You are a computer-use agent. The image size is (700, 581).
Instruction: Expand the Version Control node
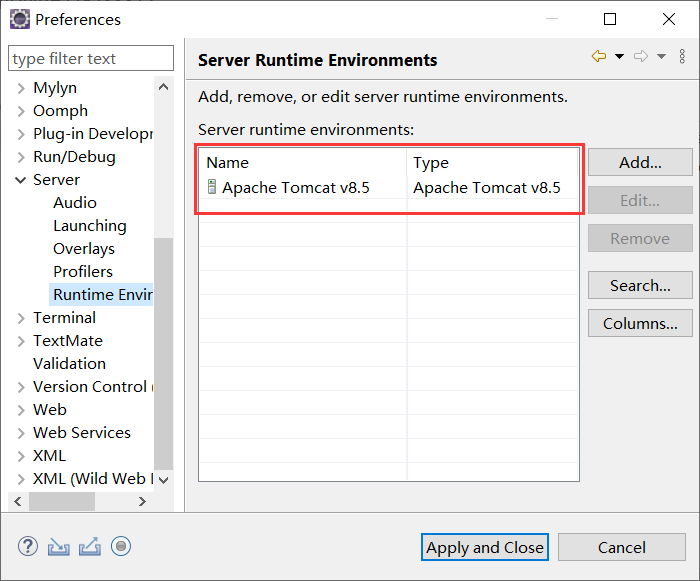pyautogui.click(x=21, y=387)
